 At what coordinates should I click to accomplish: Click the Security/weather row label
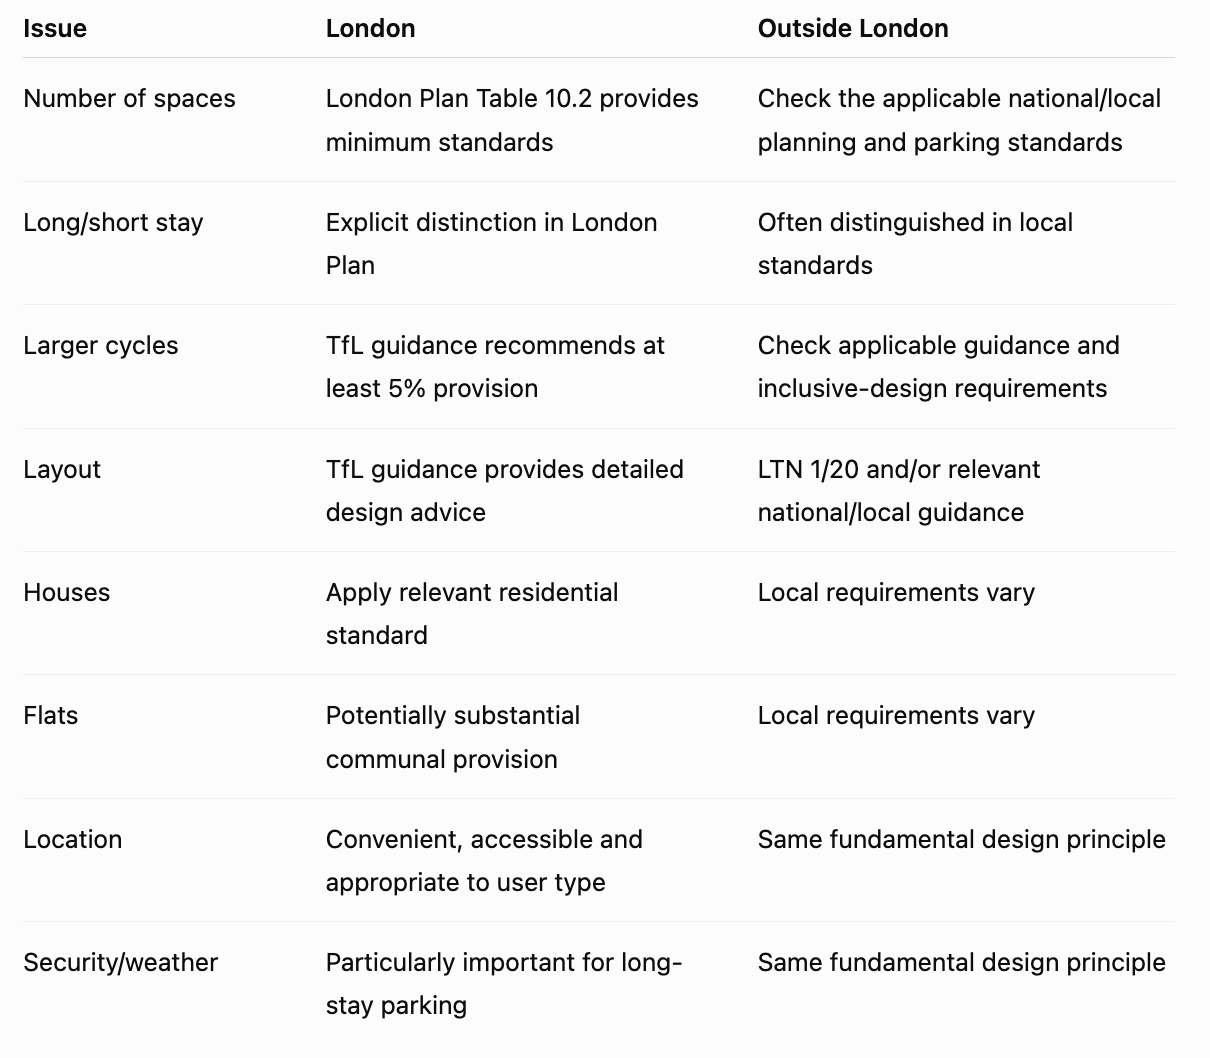121,962
